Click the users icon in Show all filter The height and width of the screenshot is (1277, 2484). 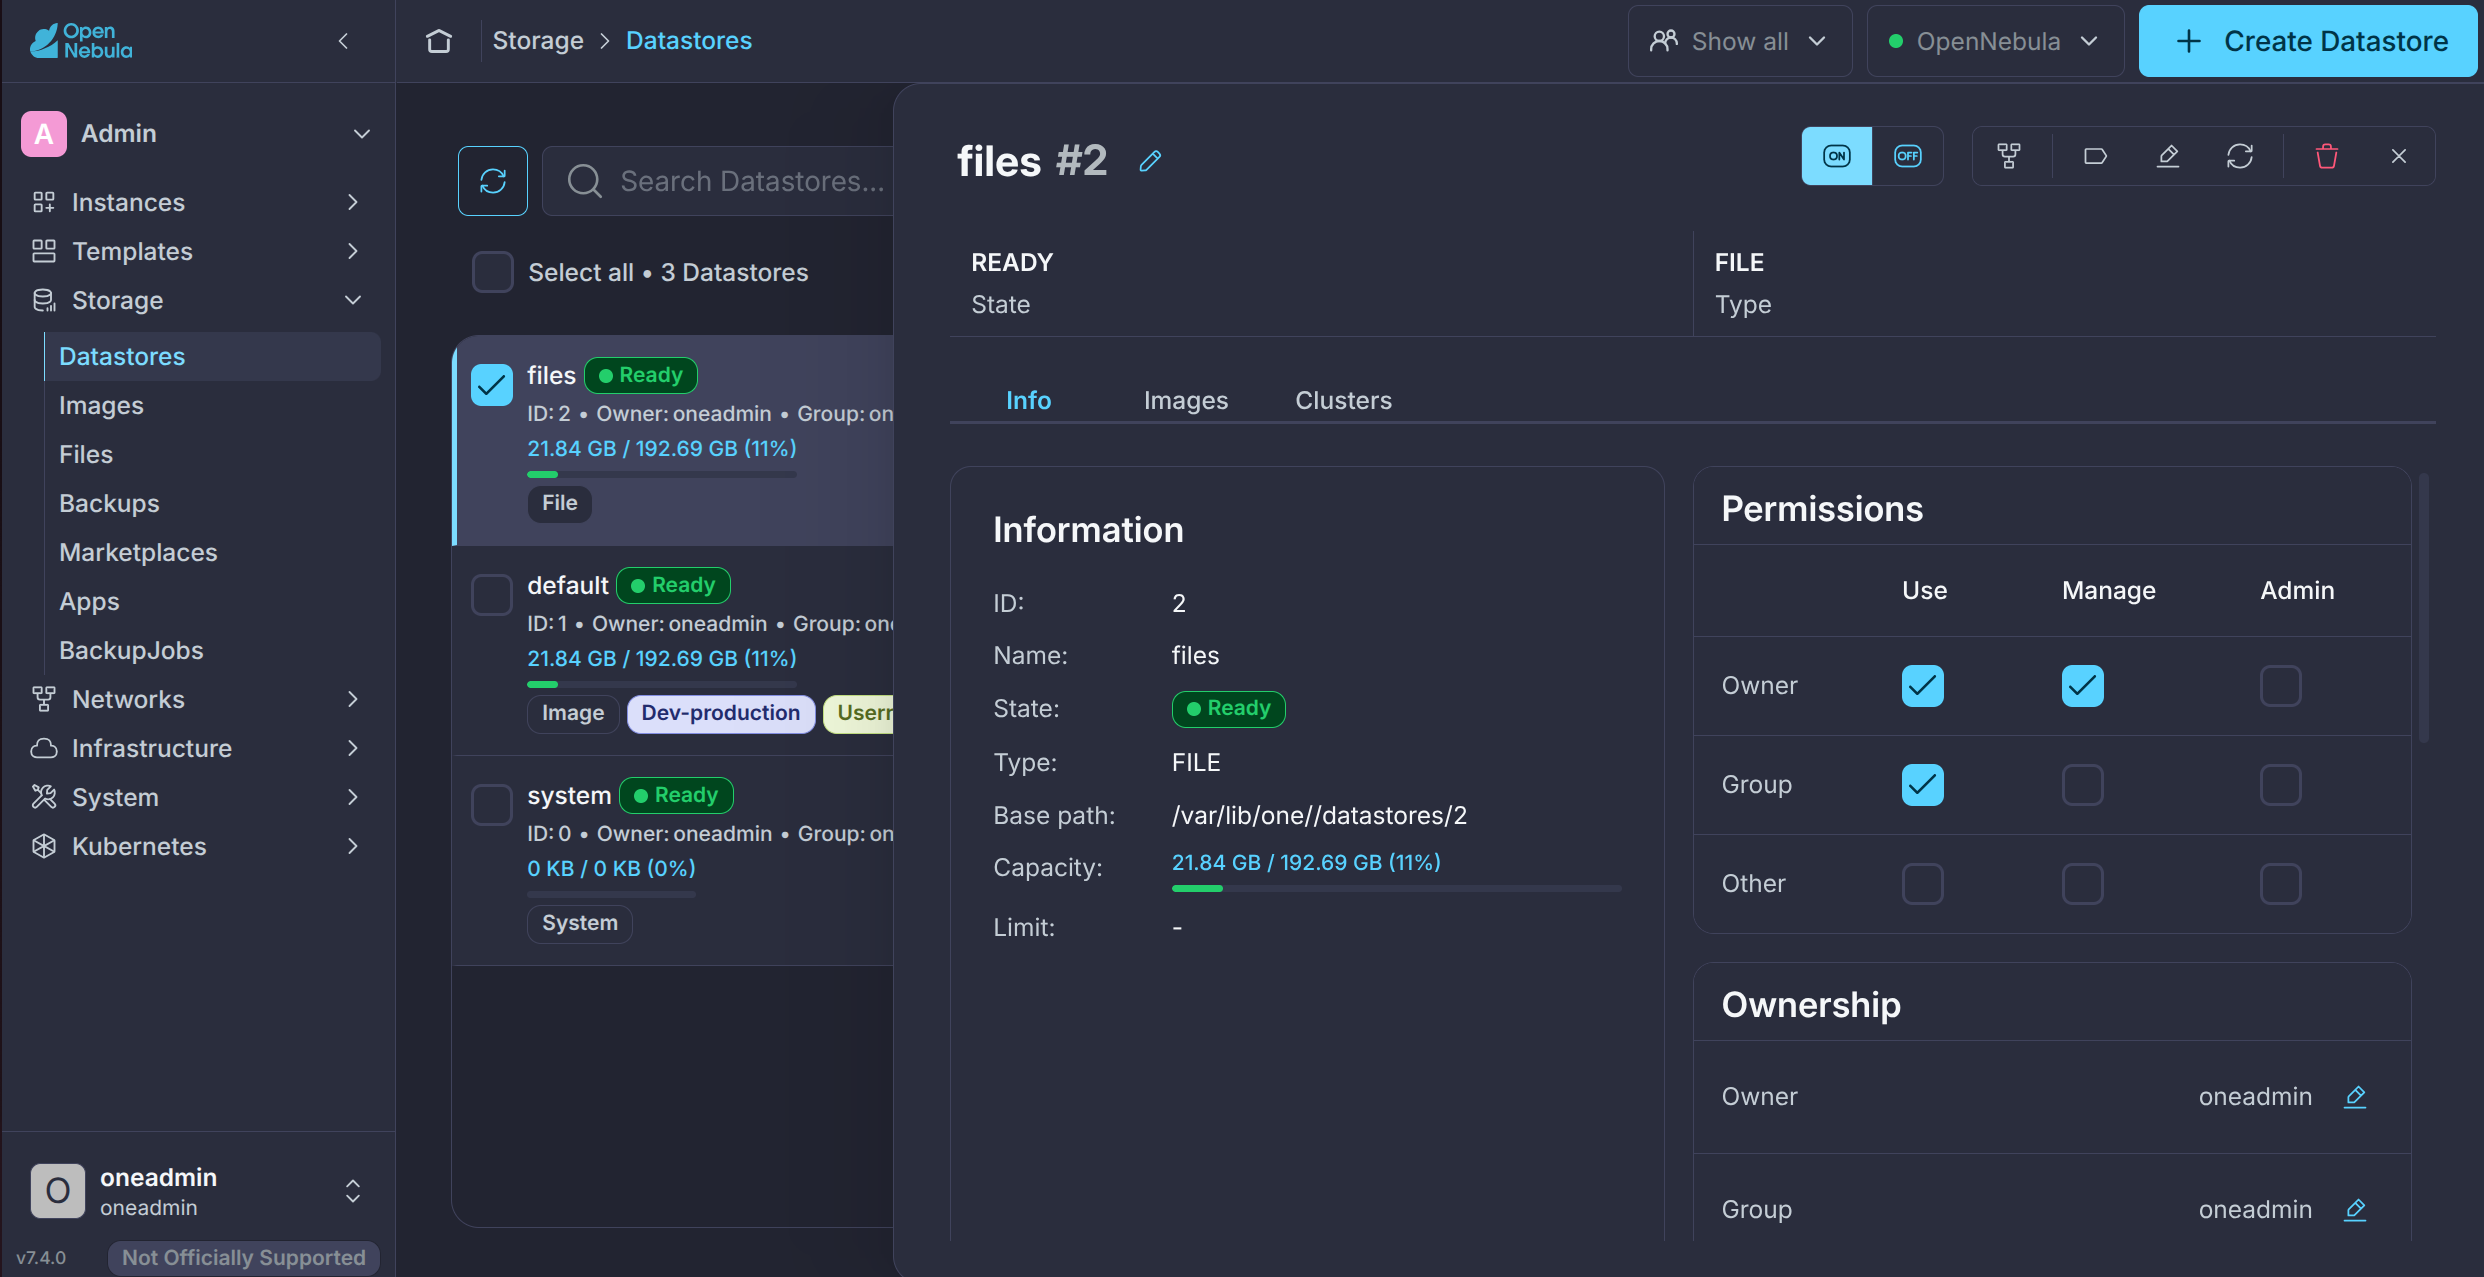(x=1664, y=41)
